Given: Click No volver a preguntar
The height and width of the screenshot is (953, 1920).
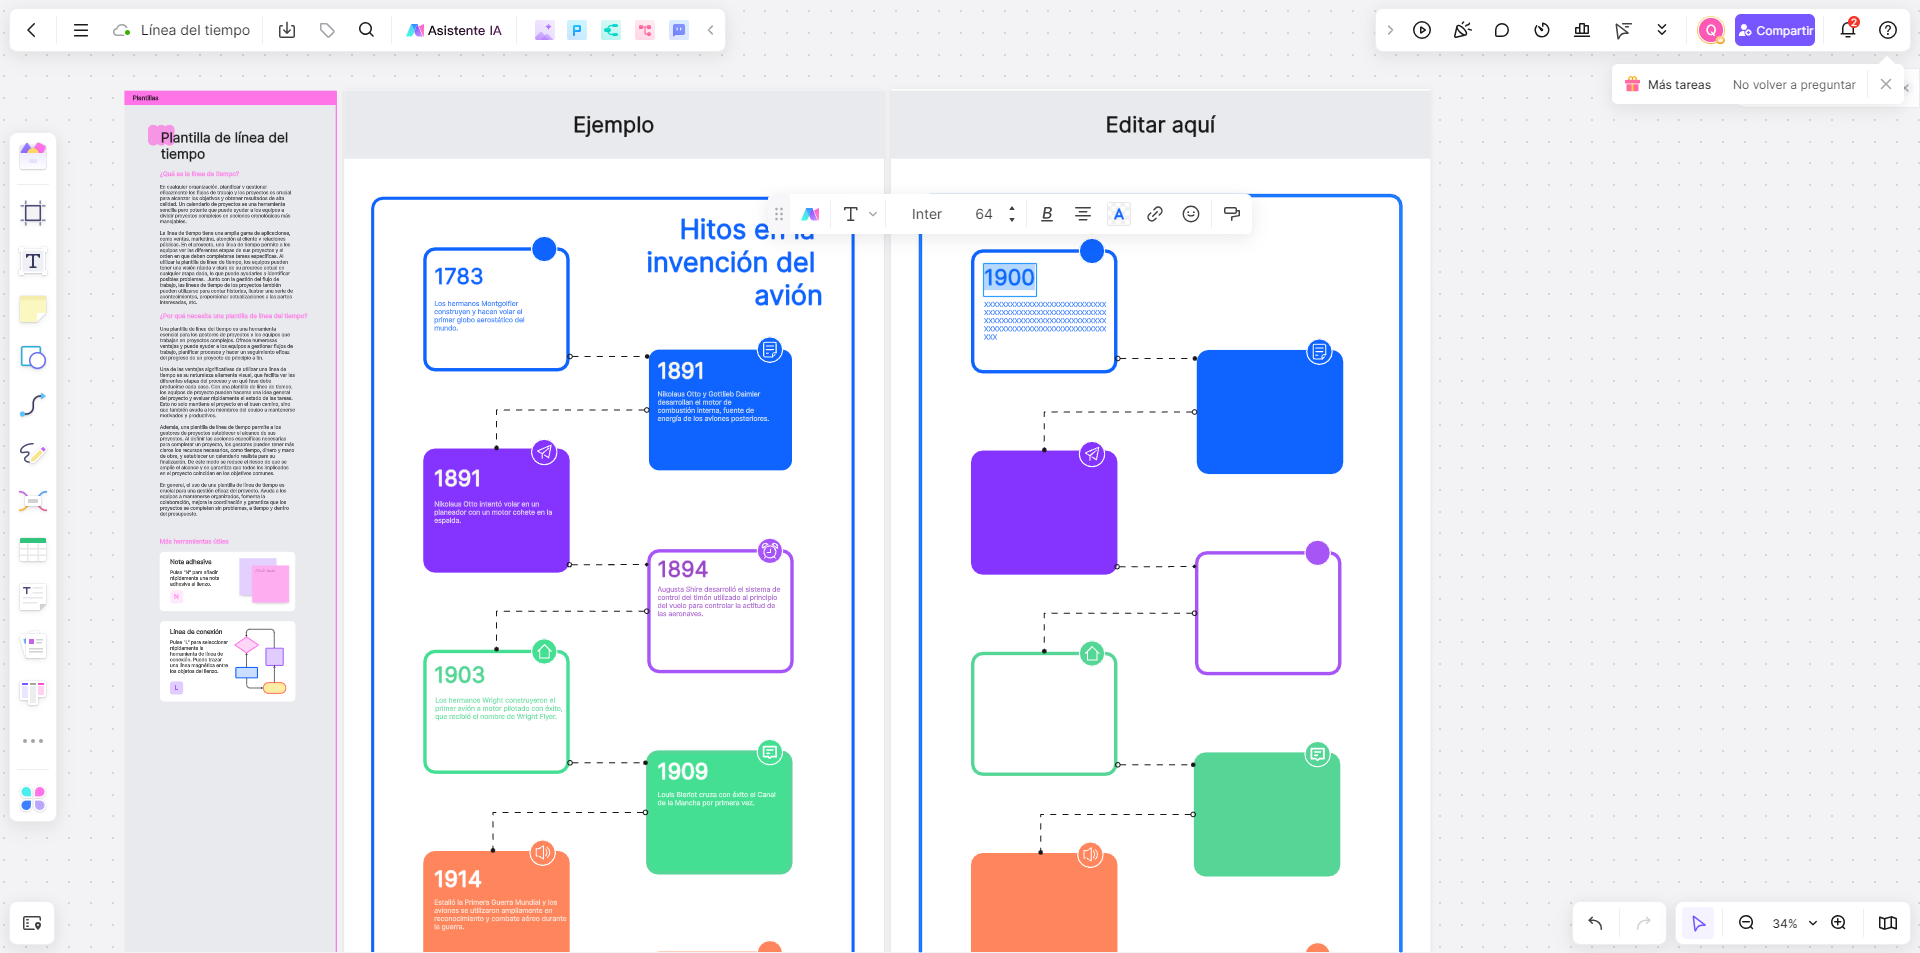Looking at the screenshot, I should pyautogui.click(x=1794, y=85).
